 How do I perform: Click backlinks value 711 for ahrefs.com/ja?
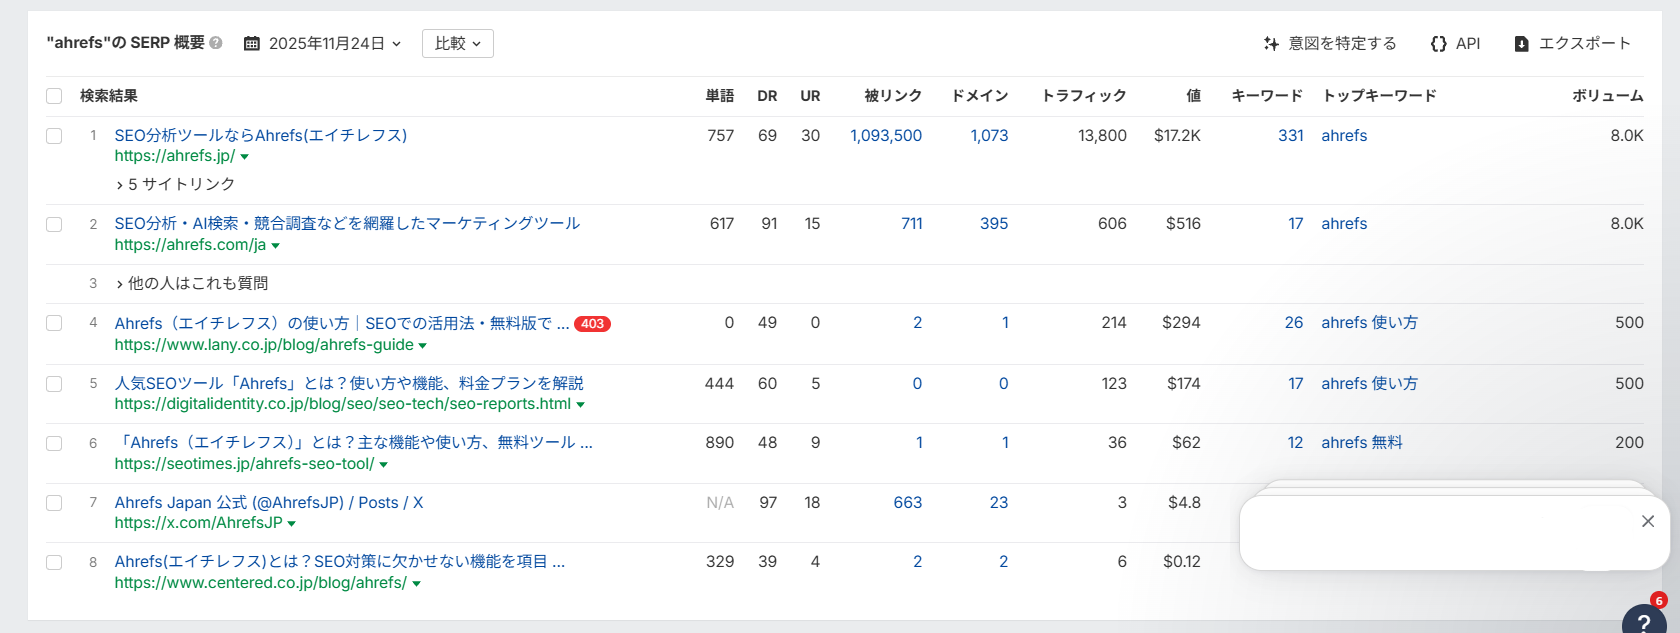tap(912, 223)
